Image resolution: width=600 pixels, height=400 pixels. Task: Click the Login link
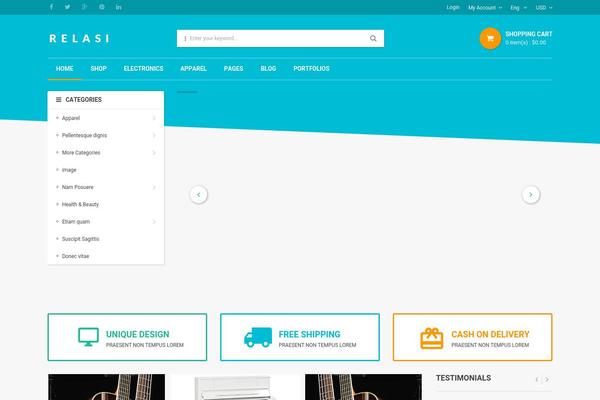[453, 7]
